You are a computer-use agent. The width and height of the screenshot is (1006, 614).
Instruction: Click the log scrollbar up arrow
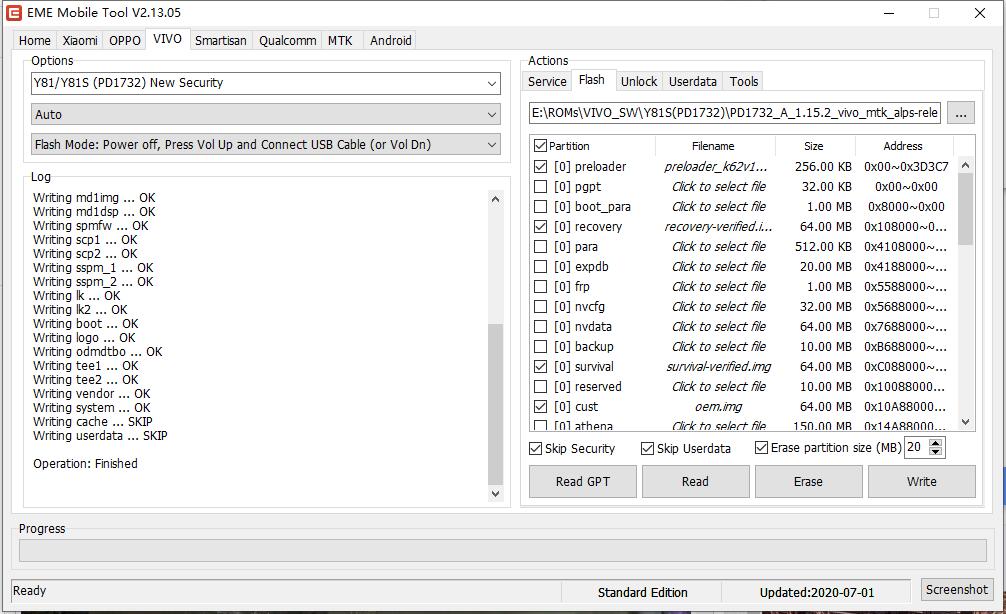point(495,200)
